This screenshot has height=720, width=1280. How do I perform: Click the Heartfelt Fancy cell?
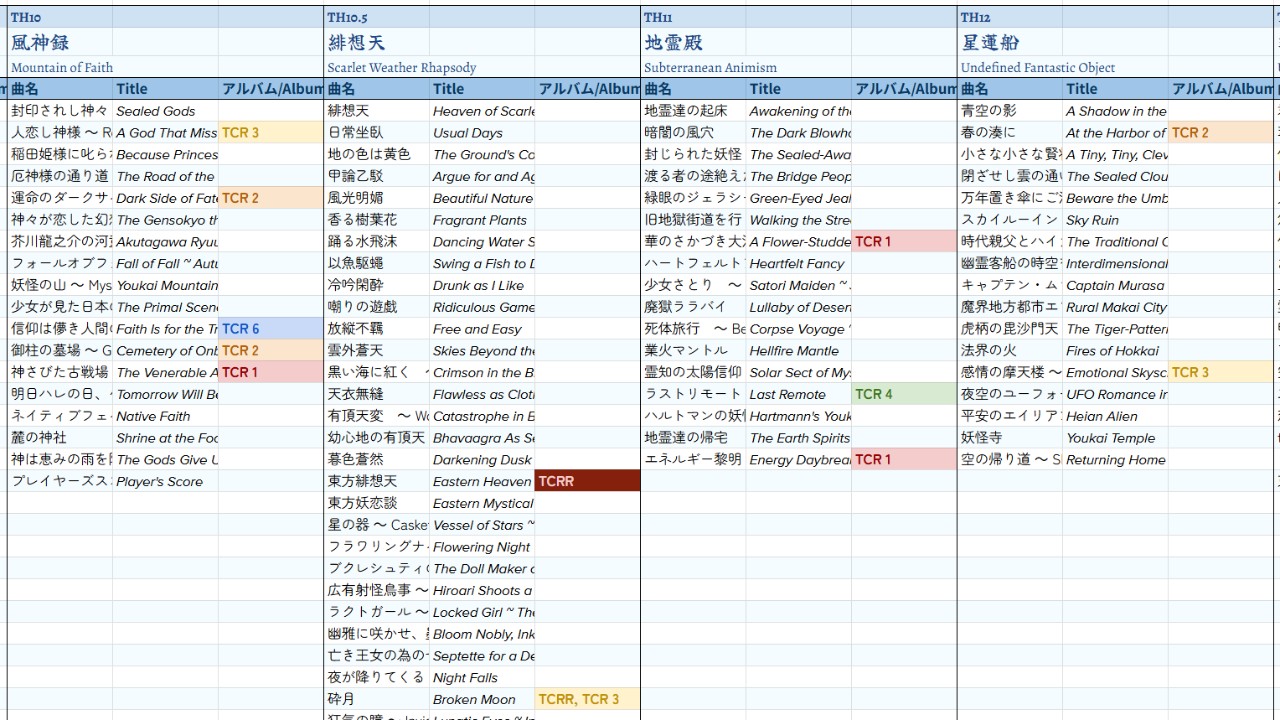[x=798, y=263]
